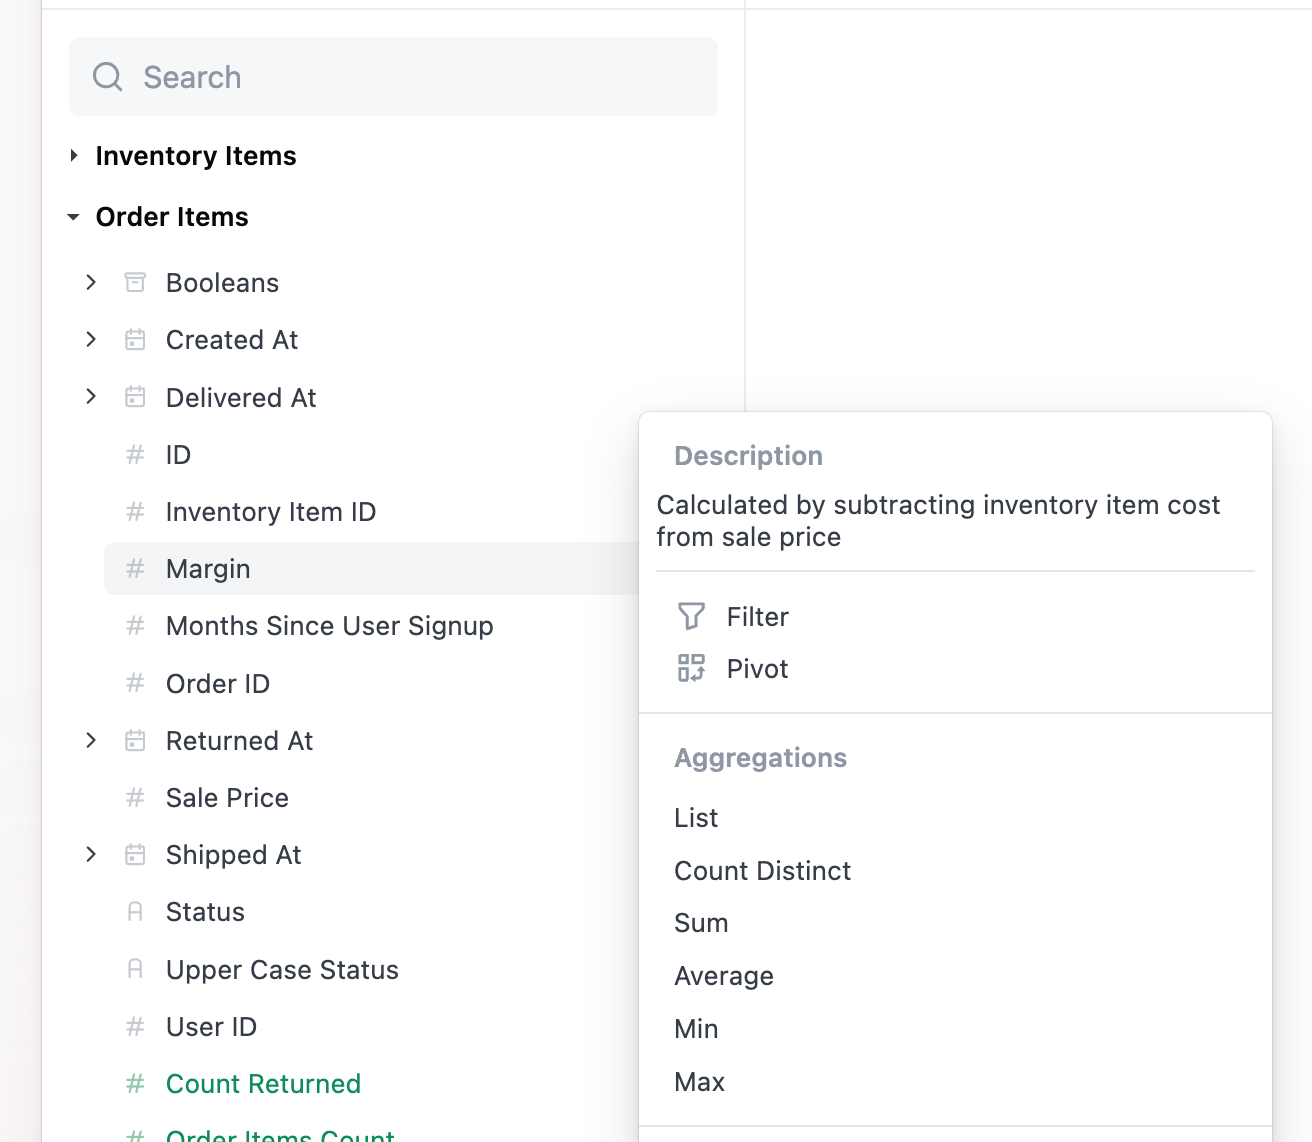Select the Sale Price field
Image resolution: width=1312 pixels, height=1142 pixels.
pyautogui.click(x=227, y=798)
